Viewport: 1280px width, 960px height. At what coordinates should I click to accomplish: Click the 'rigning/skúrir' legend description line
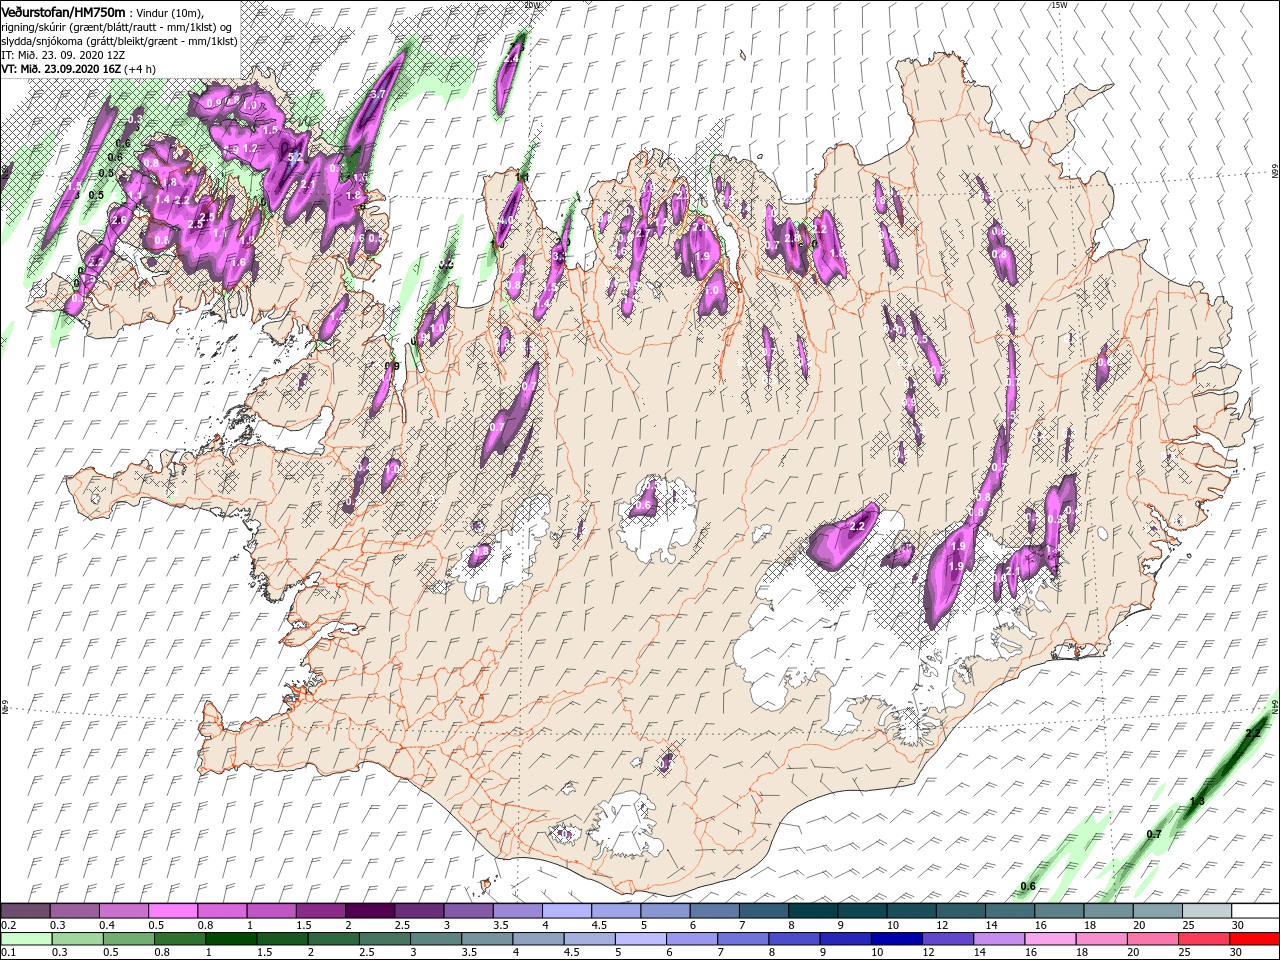click(x=116, y=26)
